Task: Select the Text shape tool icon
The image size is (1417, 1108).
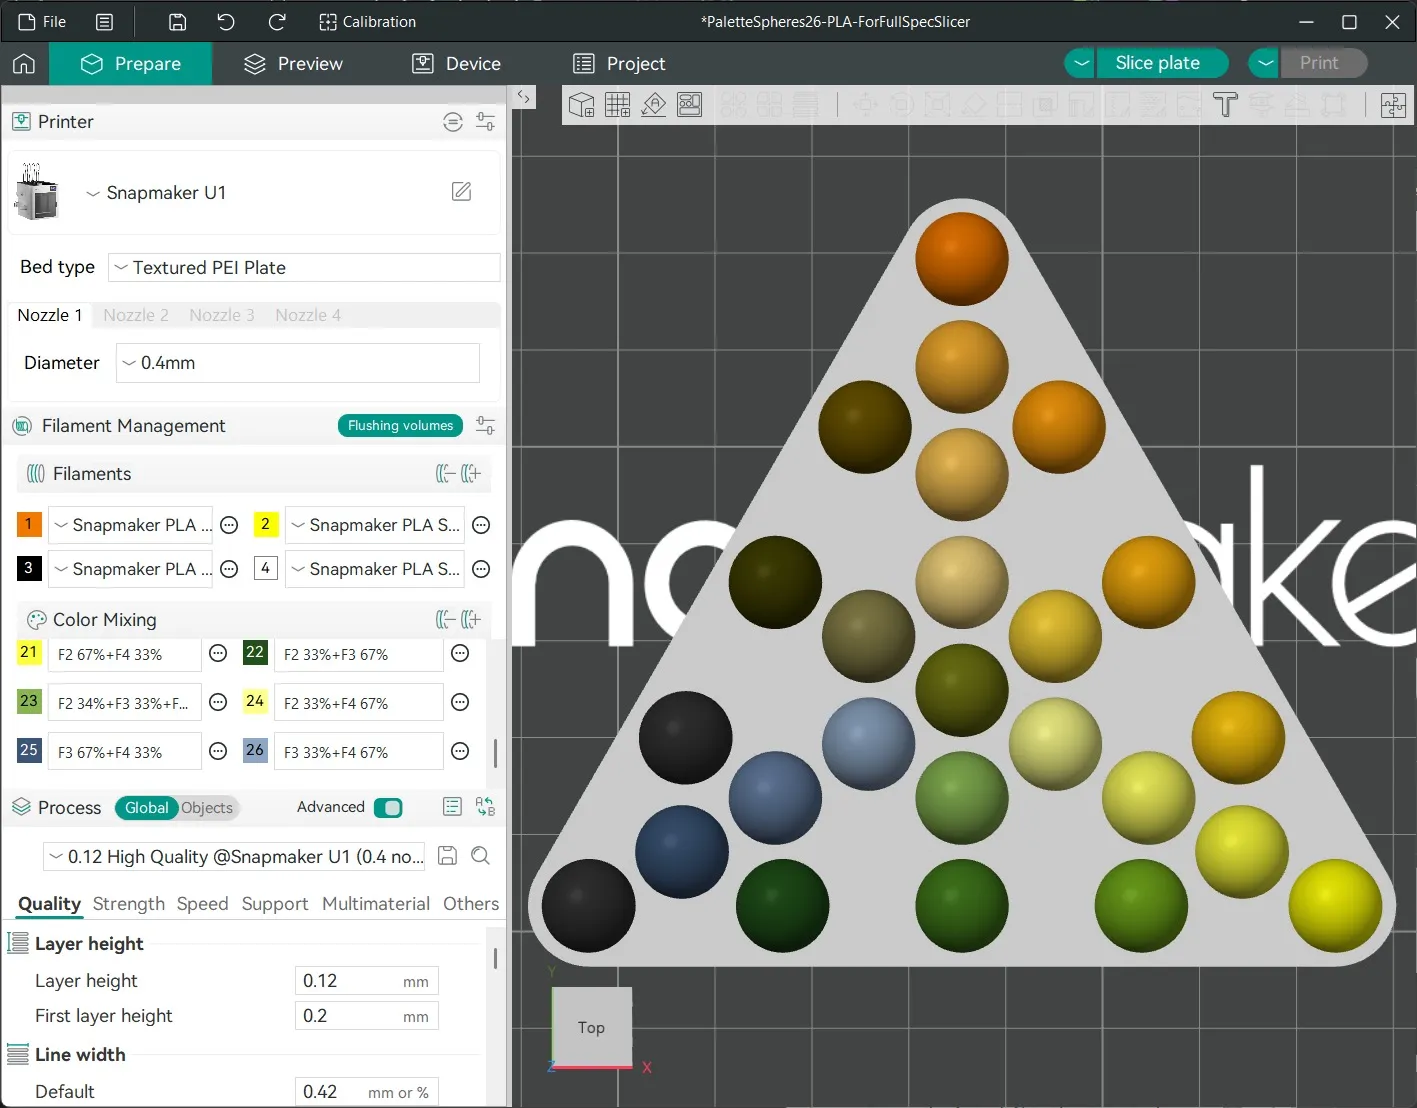Action: pyautogui.click(x=1225, y=104)
